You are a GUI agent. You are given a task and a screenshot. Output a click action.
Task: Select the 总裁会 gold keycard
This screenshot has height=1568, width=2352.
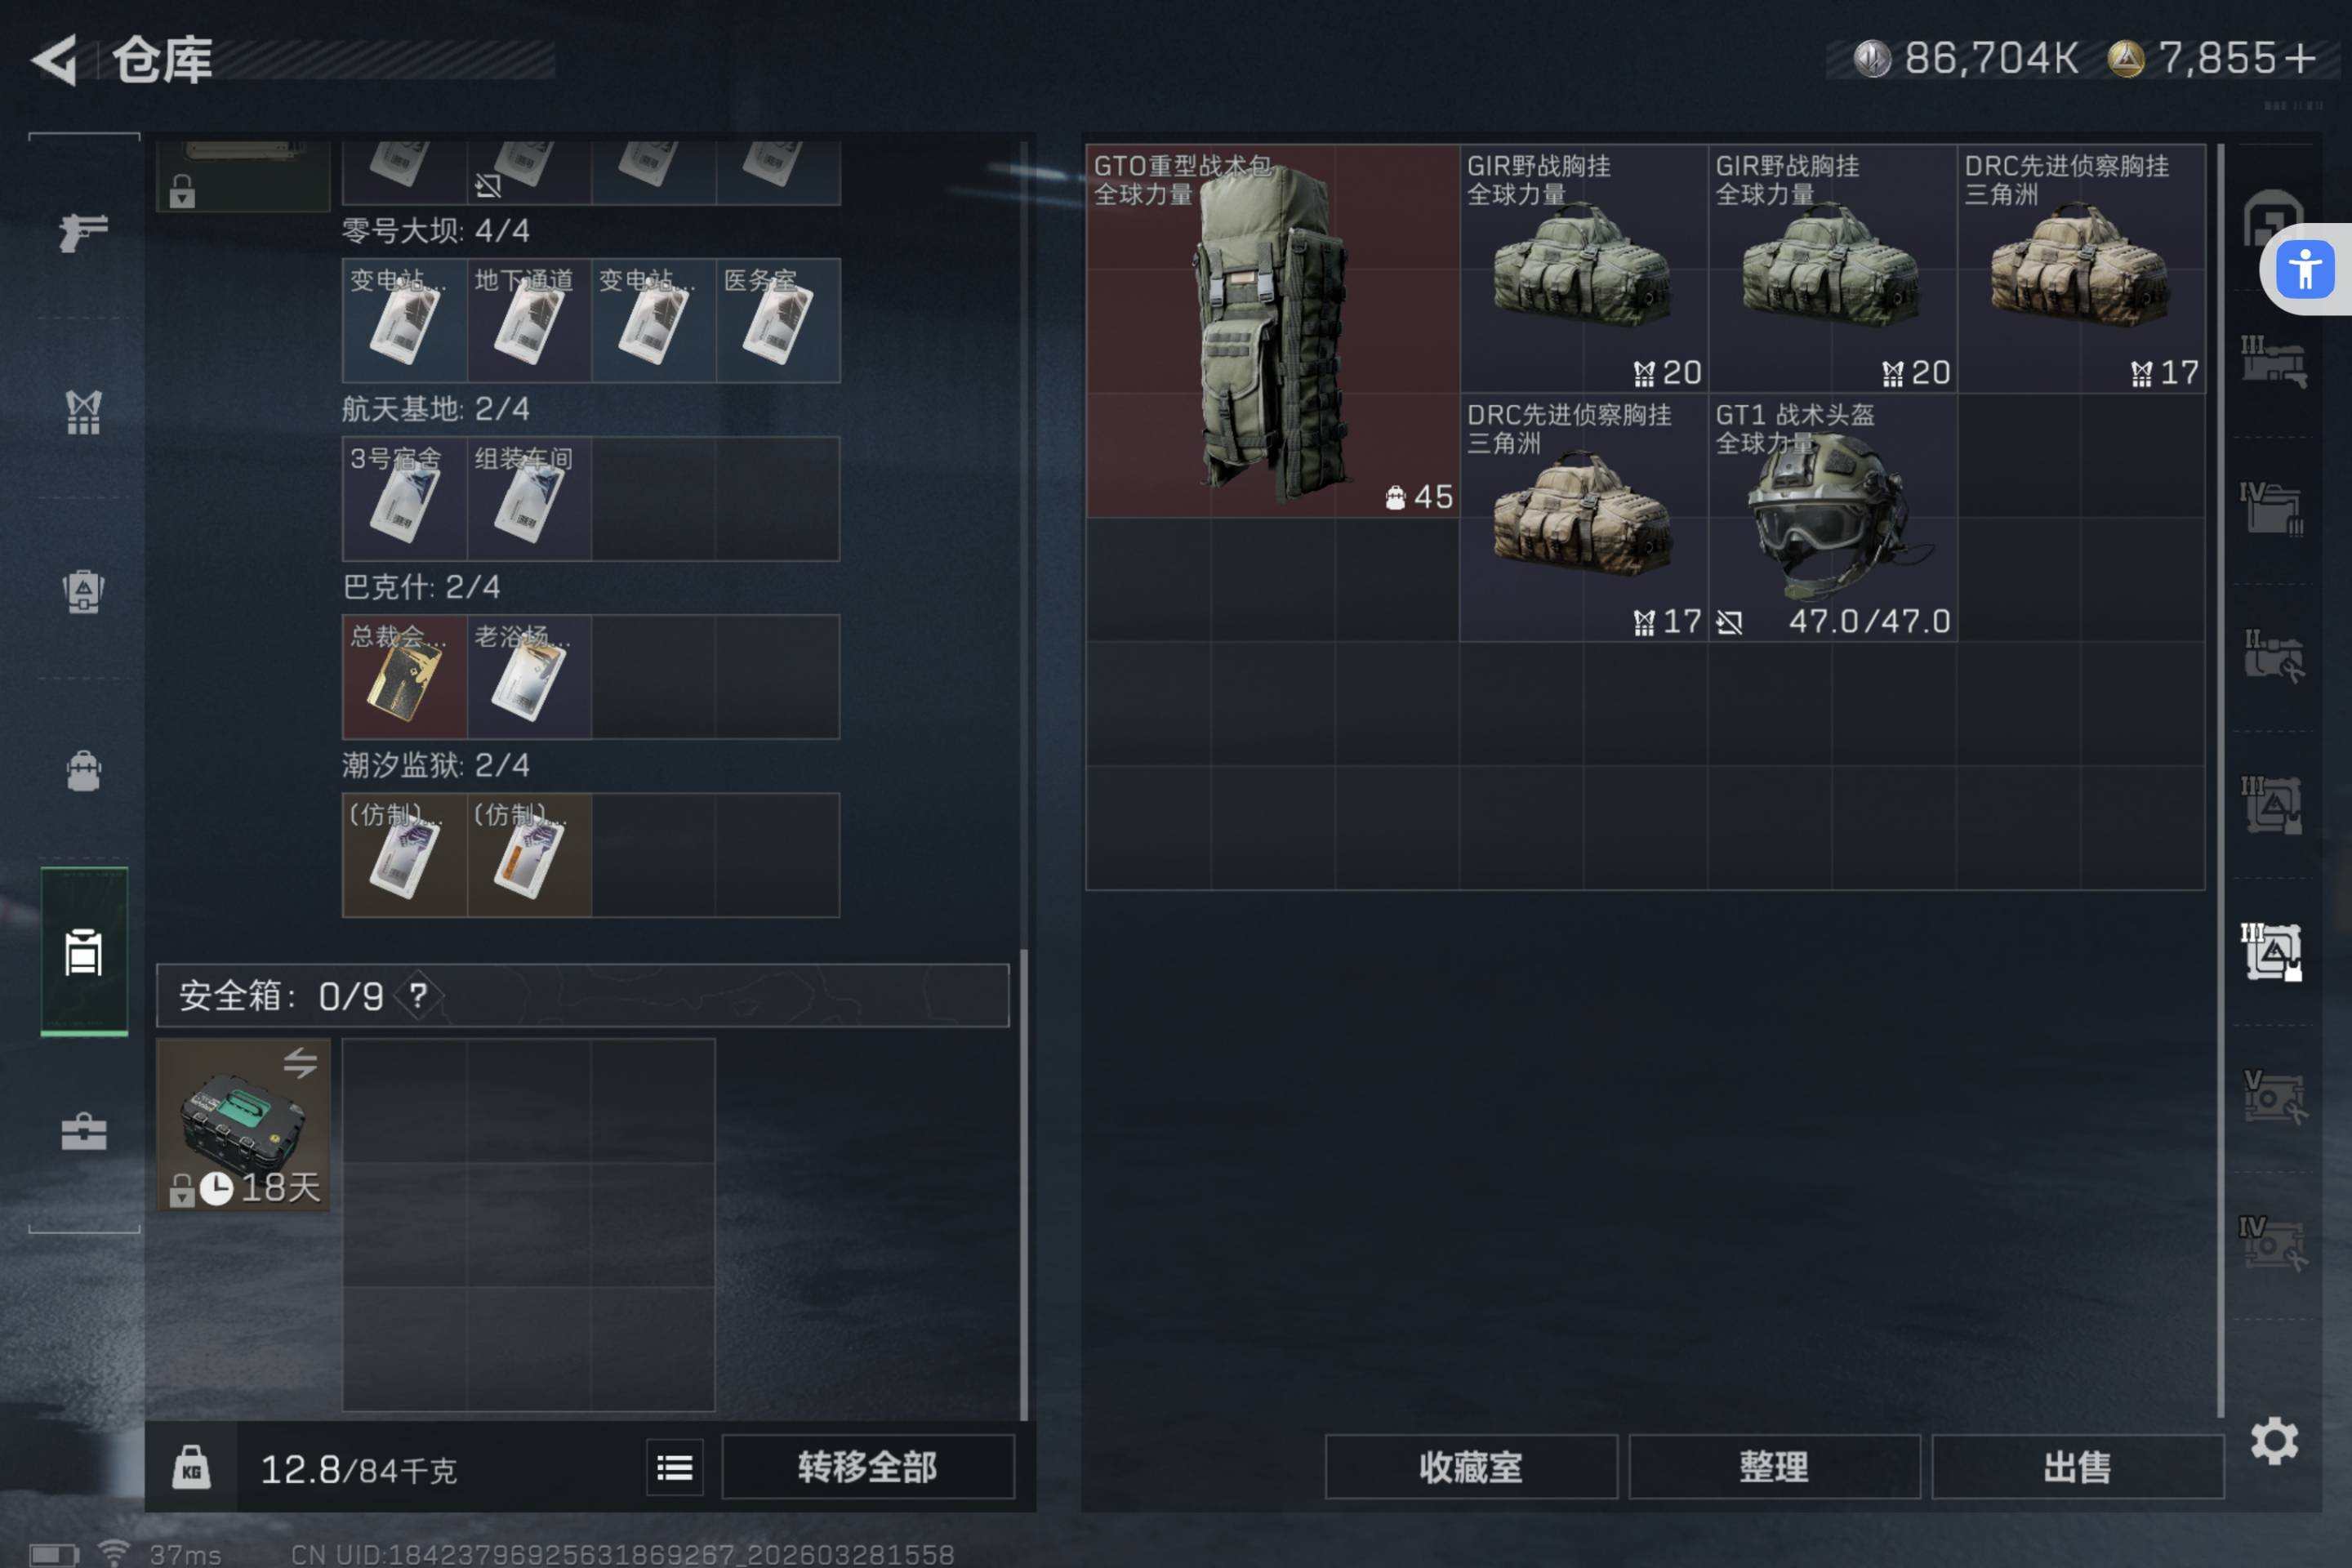(x=404, y=677)
